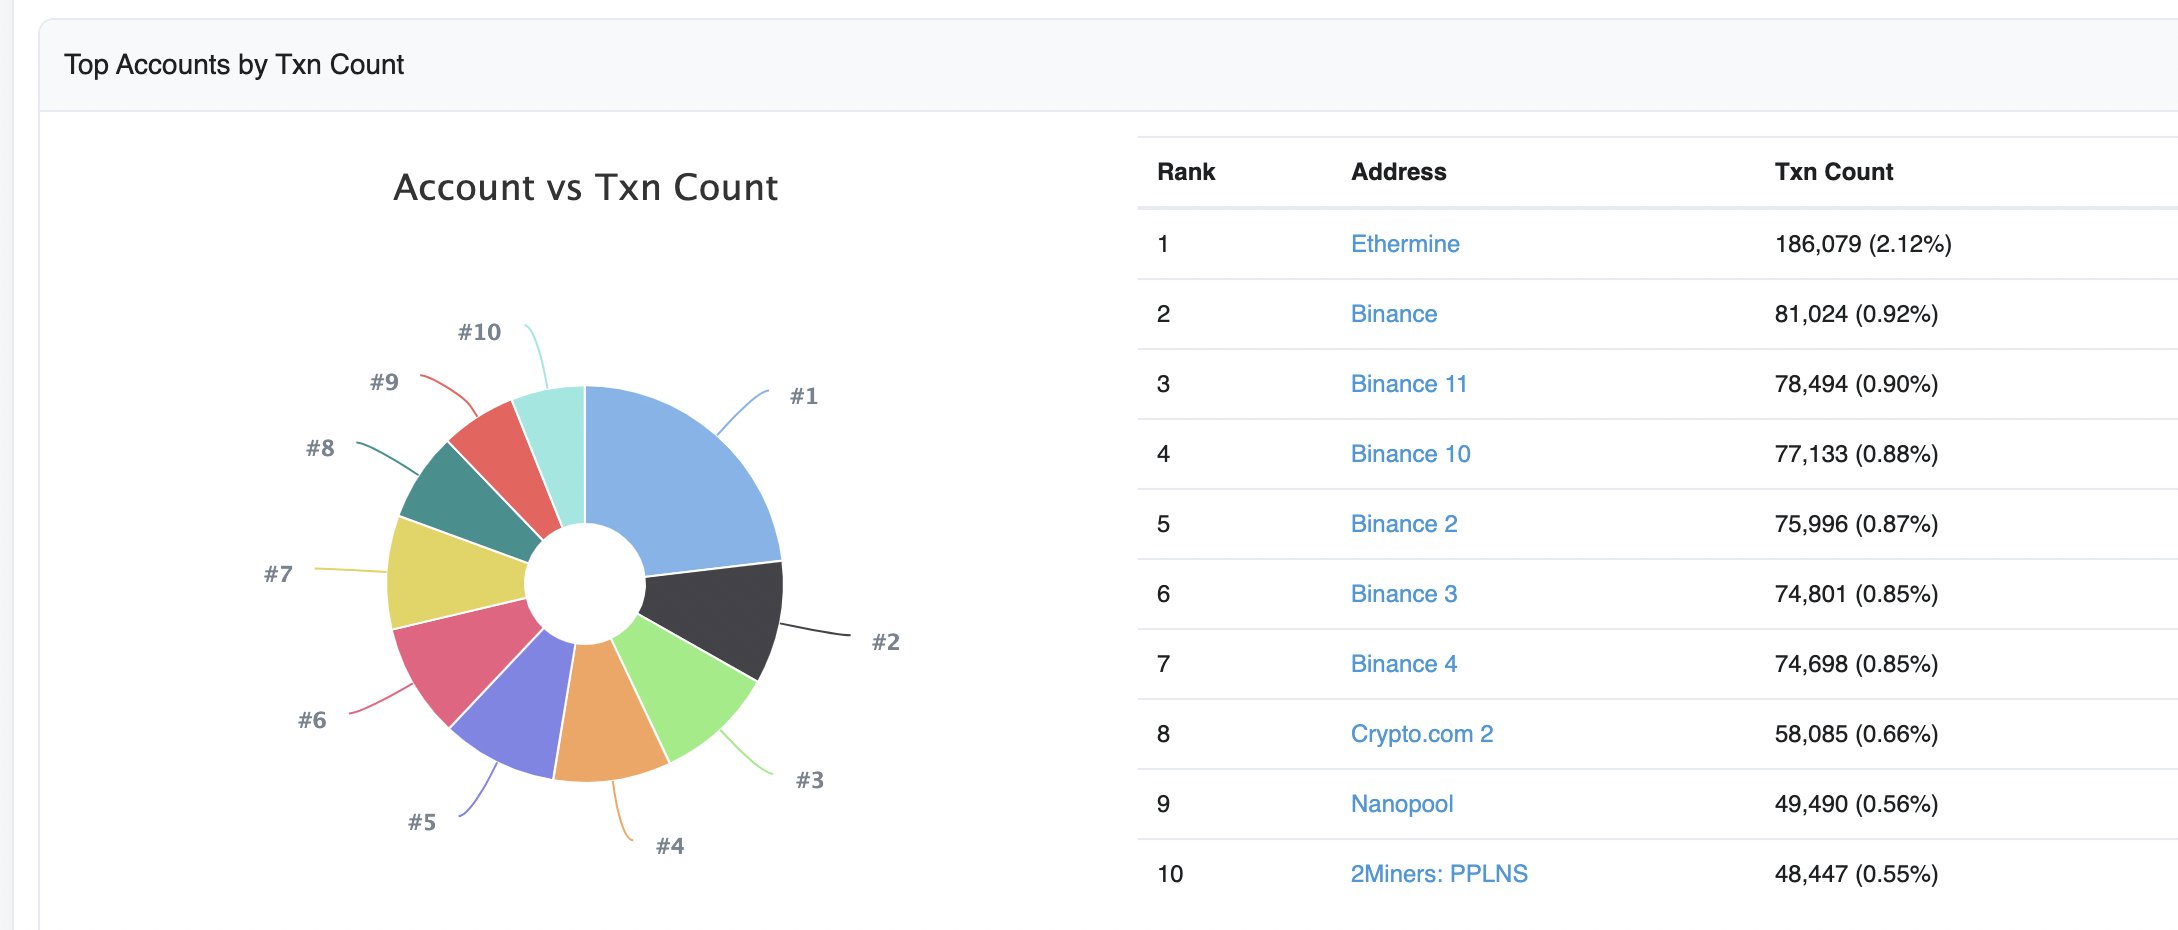Click the Txn Count column header
Viewport: 2178px width, 930px height.
click(x=1834, y=172)
